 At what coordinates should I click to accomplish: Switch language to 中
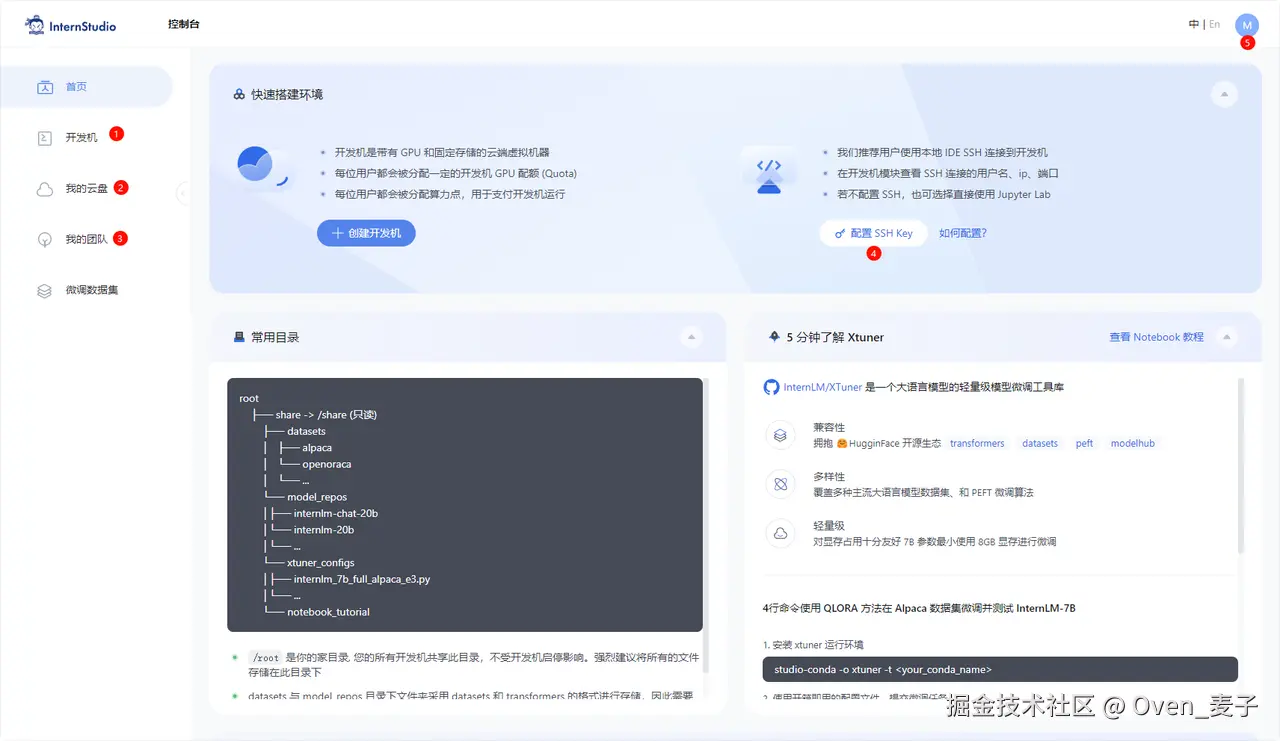pos(1194,24)
